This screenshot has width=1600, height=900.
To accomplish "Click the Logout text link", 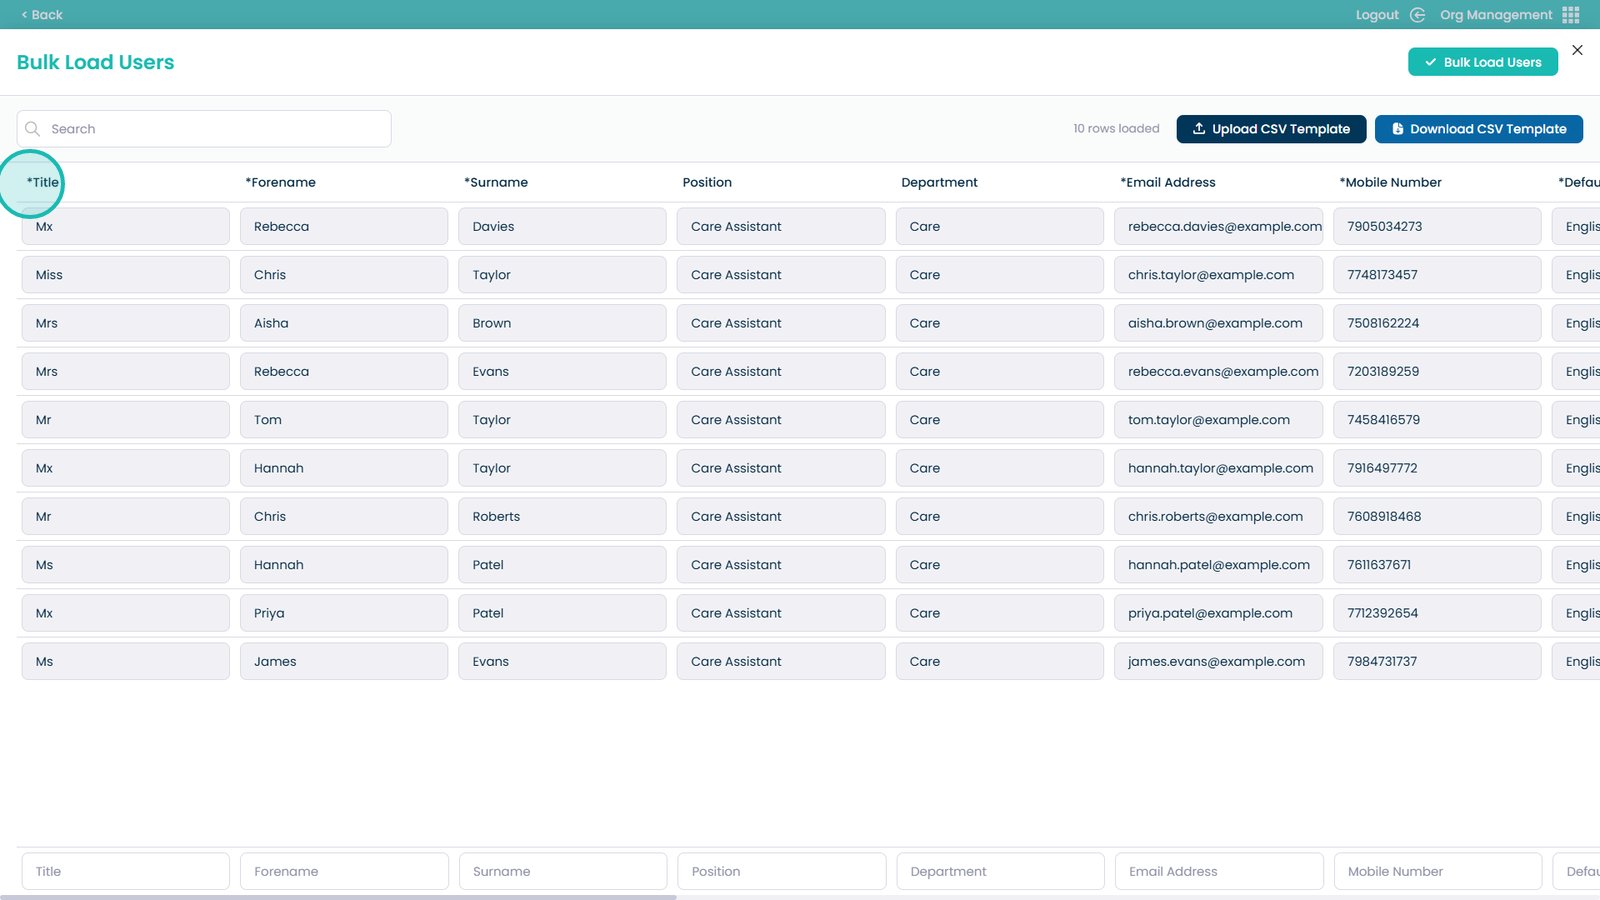I will [1376, 15].
